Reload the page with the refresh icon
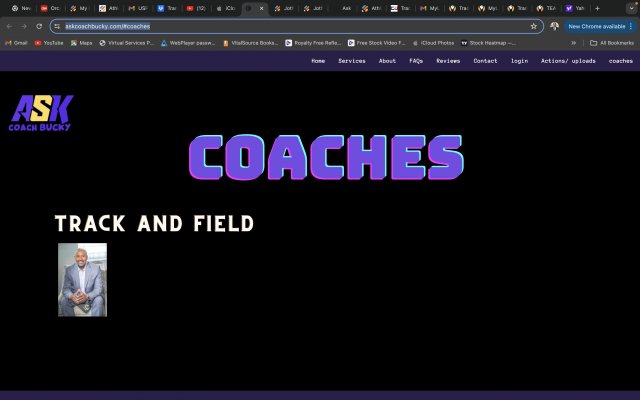This screenshot has height=400, width=640. (39, 26)
